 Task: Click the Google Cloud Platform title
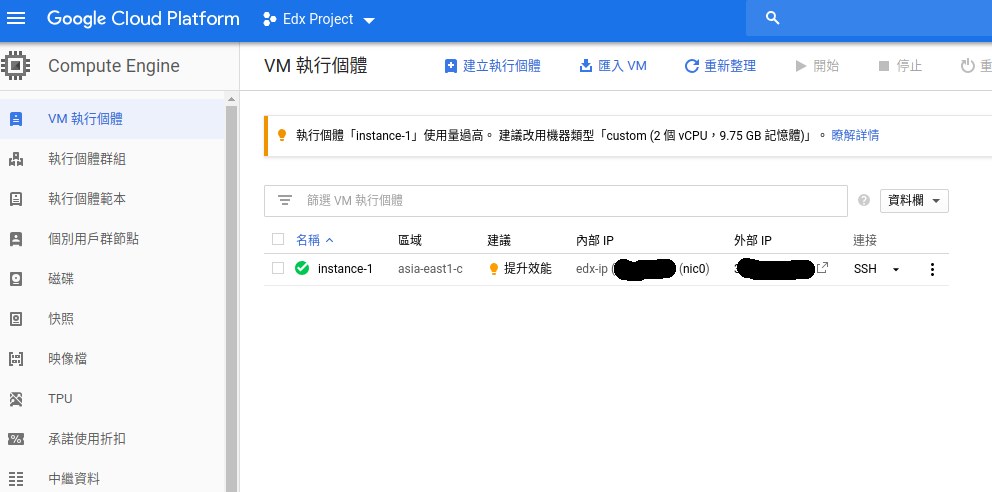(x=143, y=19)
